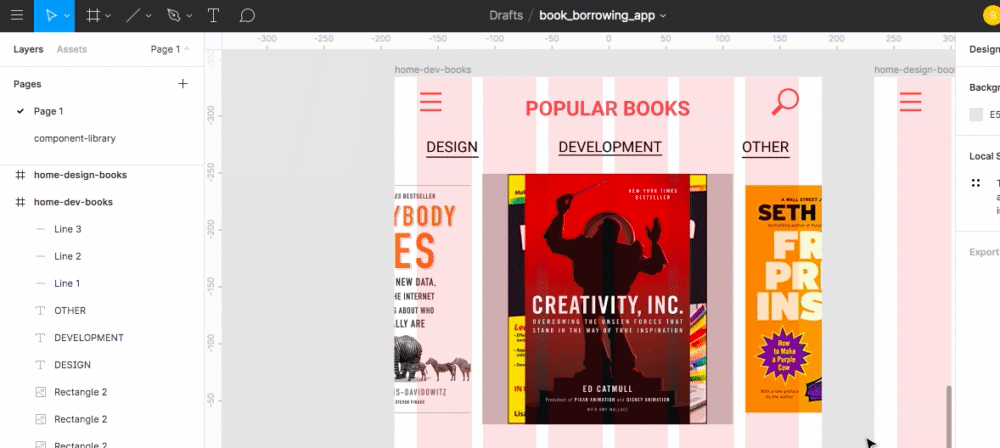Open the user avatar at top right
Screen dimensions: 1000x448
(x=991, y=15)
